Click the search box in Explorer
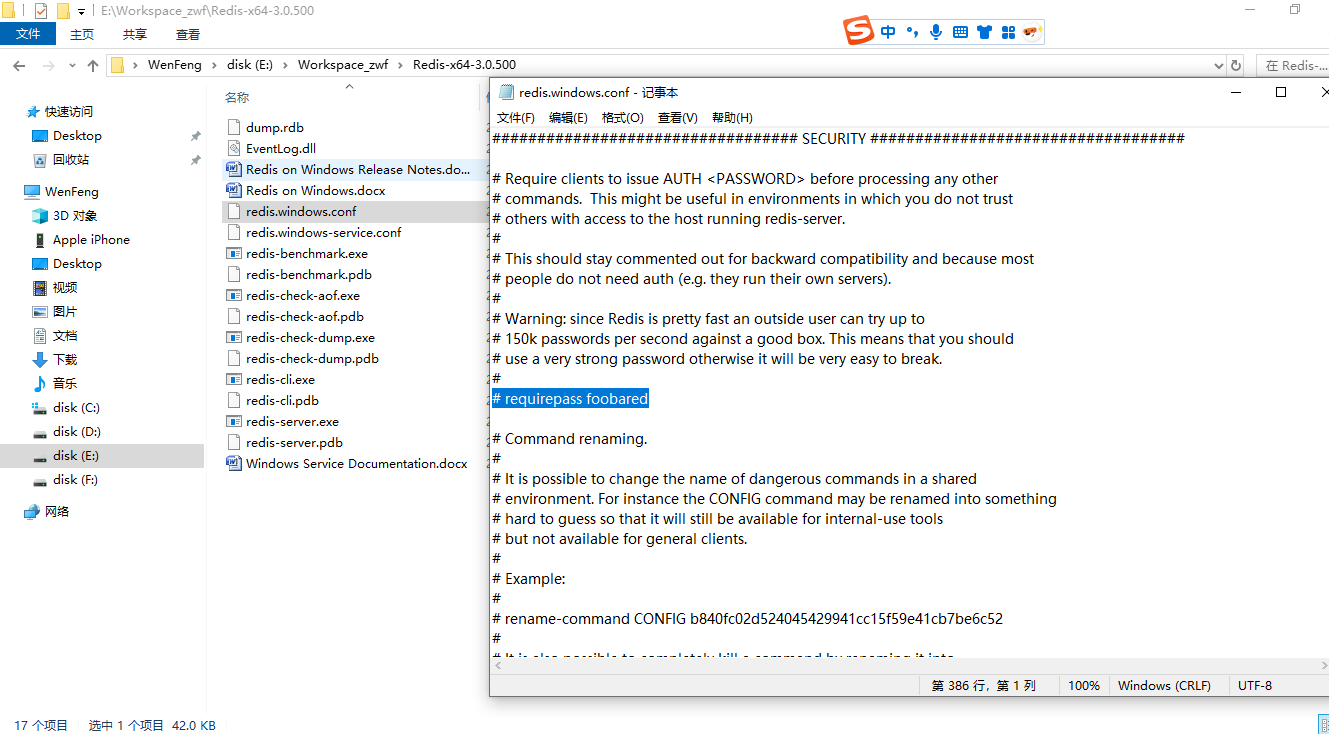Screen dimensions: 1329x734 pos(1292,65)
